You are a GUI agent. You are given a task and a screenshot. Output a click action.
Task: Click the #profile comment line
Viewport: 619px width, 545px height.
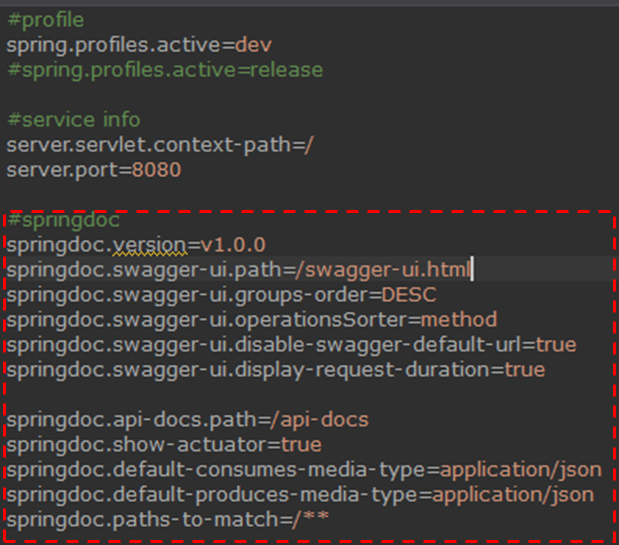point(45,21)
